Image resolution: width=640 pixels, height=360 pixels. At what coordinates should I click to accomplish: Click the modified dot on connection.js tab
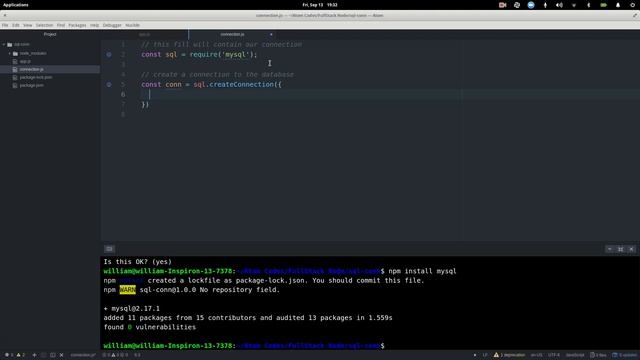[x=271, y=35]
